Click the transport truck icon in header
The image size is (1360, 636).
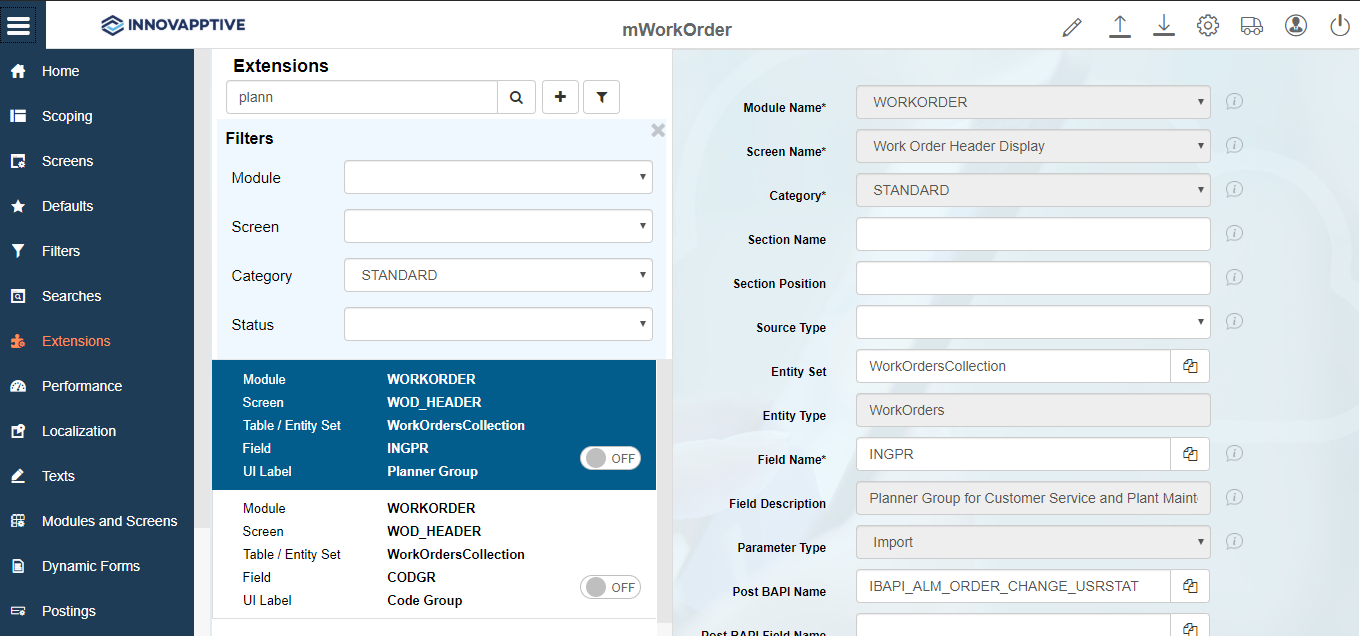[x=1251, y=26]
